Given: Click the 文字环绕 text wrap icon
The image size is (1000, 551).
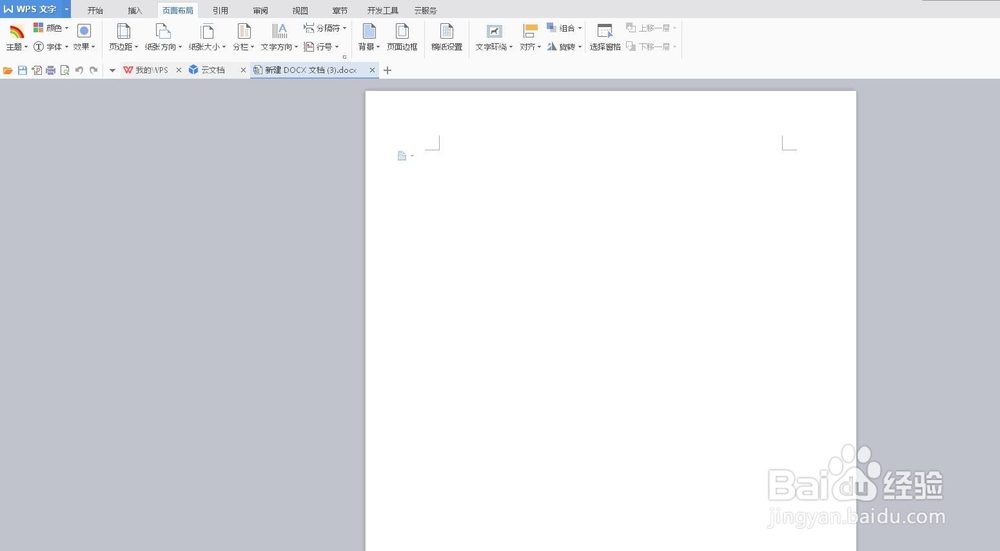Looking at the screenshot, I should (494, 31).
